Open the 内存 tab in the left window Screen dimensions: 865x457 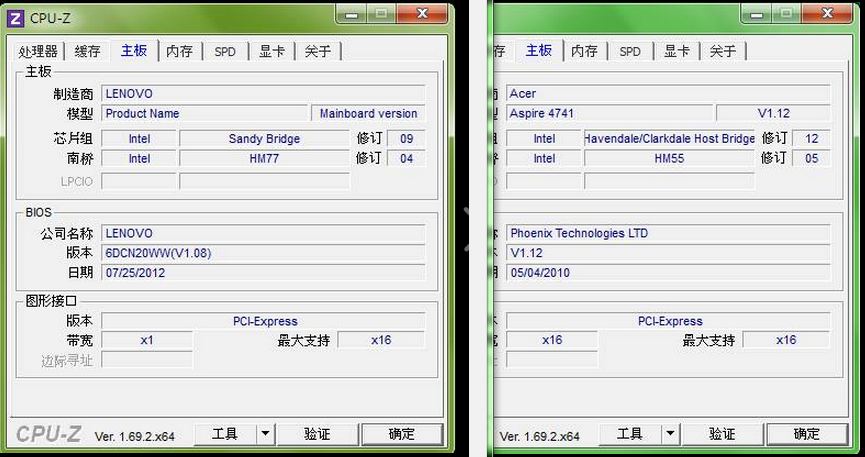tap(179, 51)
